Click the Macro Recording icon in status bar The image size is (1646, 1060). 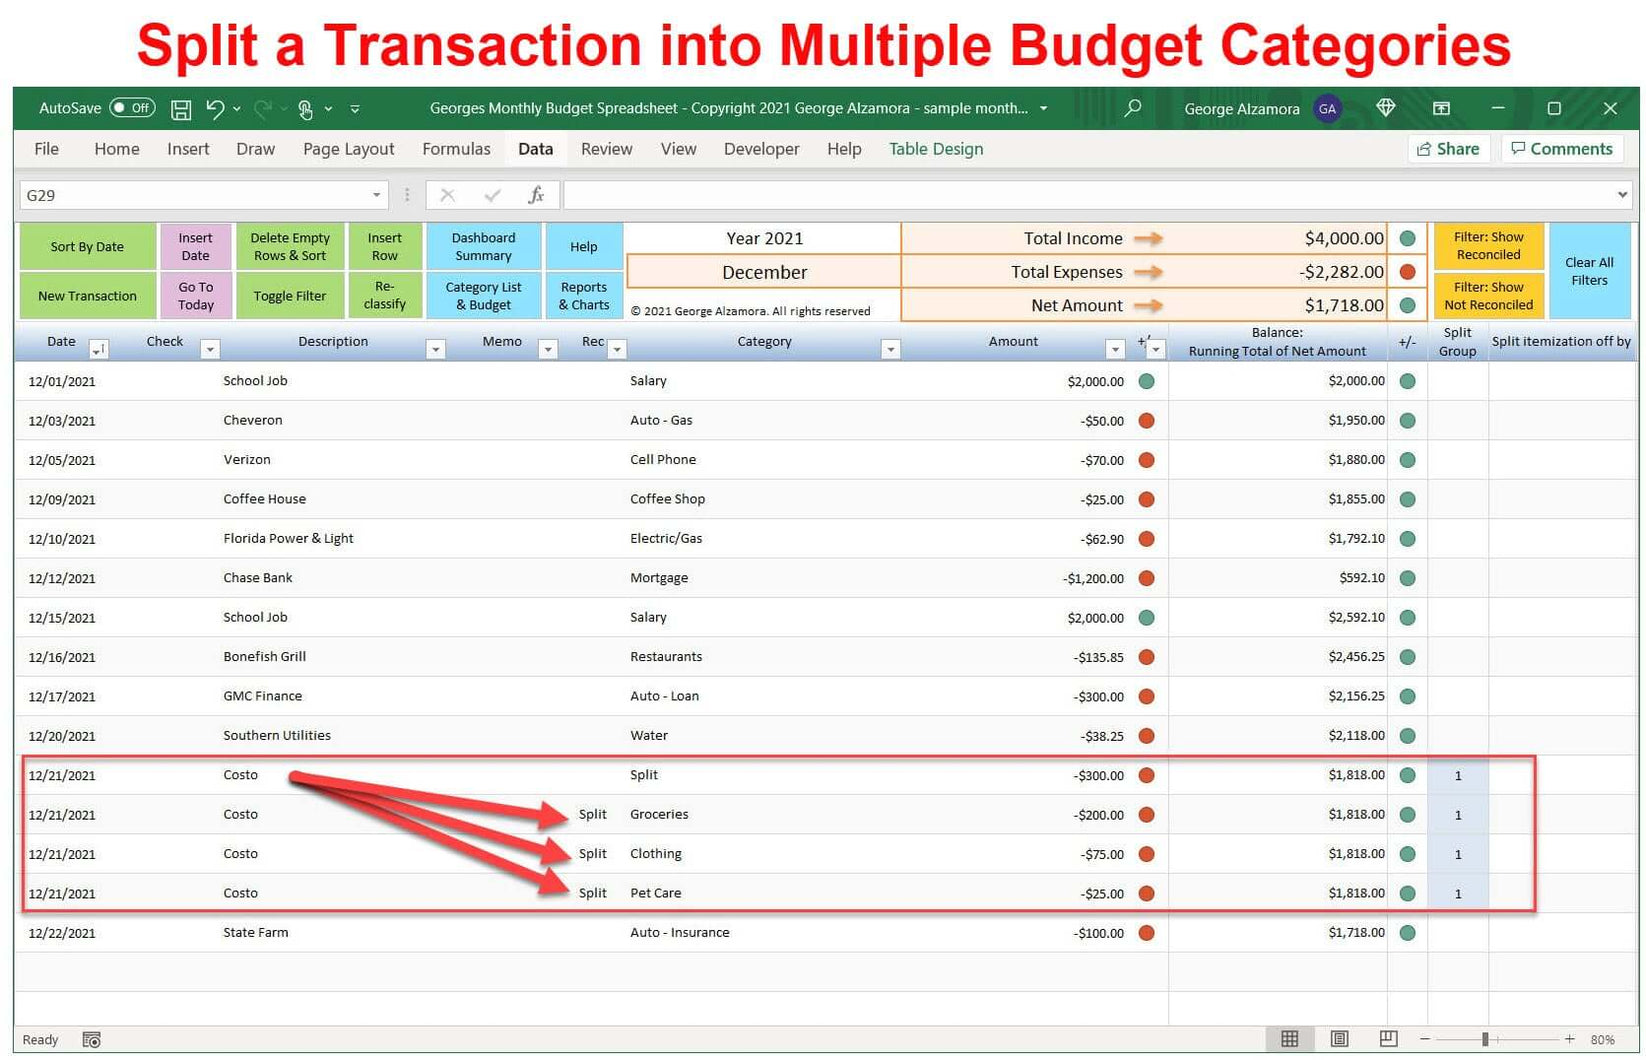(x=91, y=1040)
